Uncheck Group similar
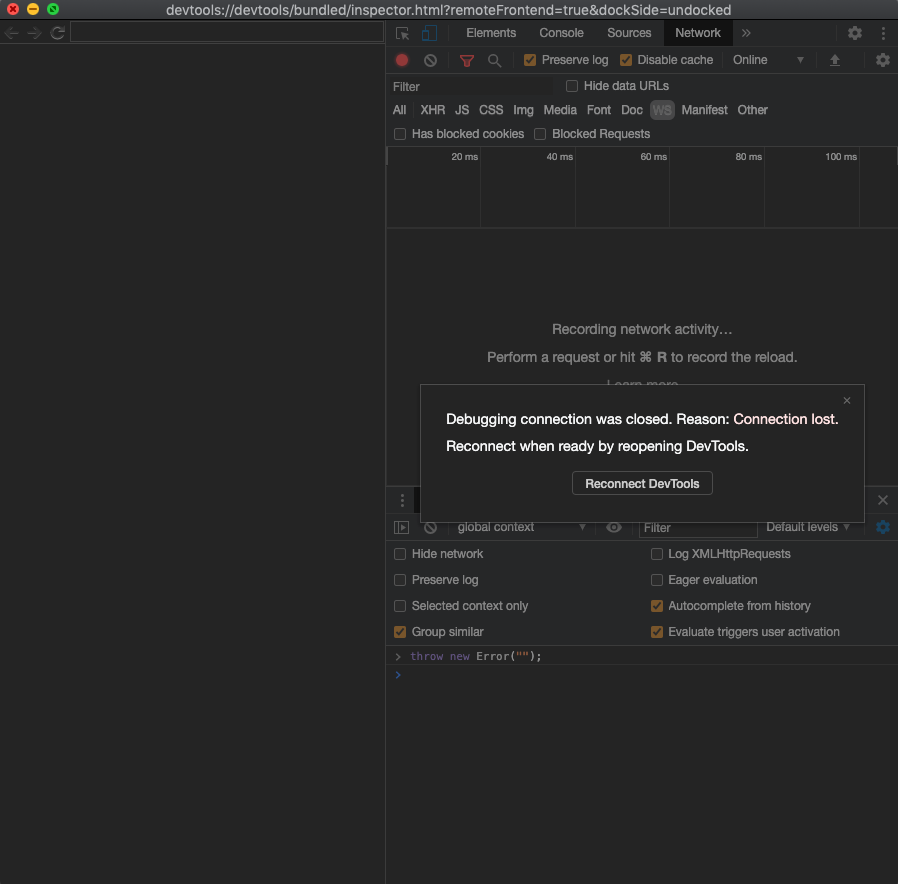 click(400, 632)
